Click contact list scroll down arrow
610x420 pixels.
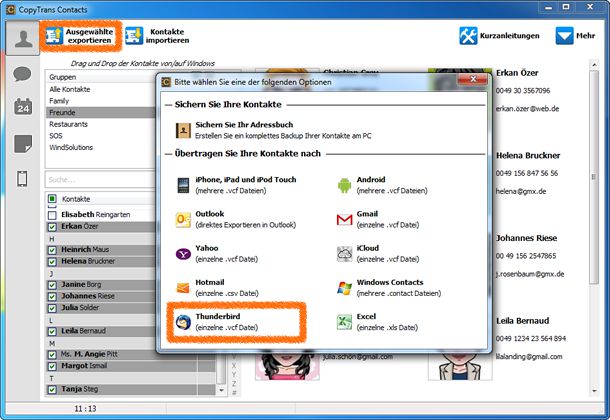point(221,390)
